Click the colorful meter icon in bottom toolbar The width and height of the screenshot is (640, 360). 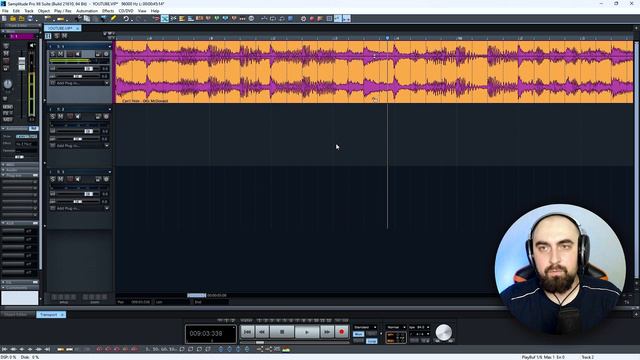[x=286, y=349]
